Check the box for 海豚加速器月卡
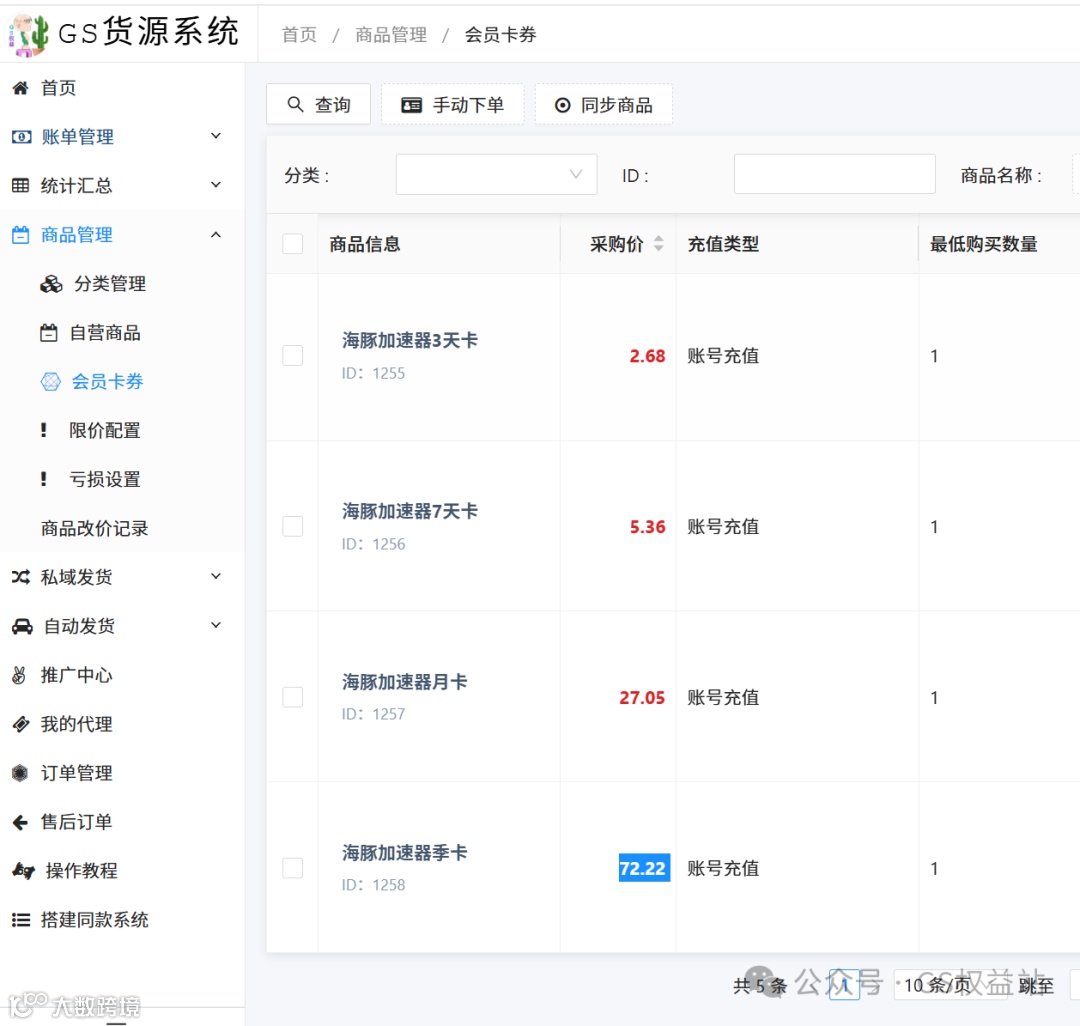This screenshot has width=1080, height=1026. pyautogui.click(x=293, y=698)
